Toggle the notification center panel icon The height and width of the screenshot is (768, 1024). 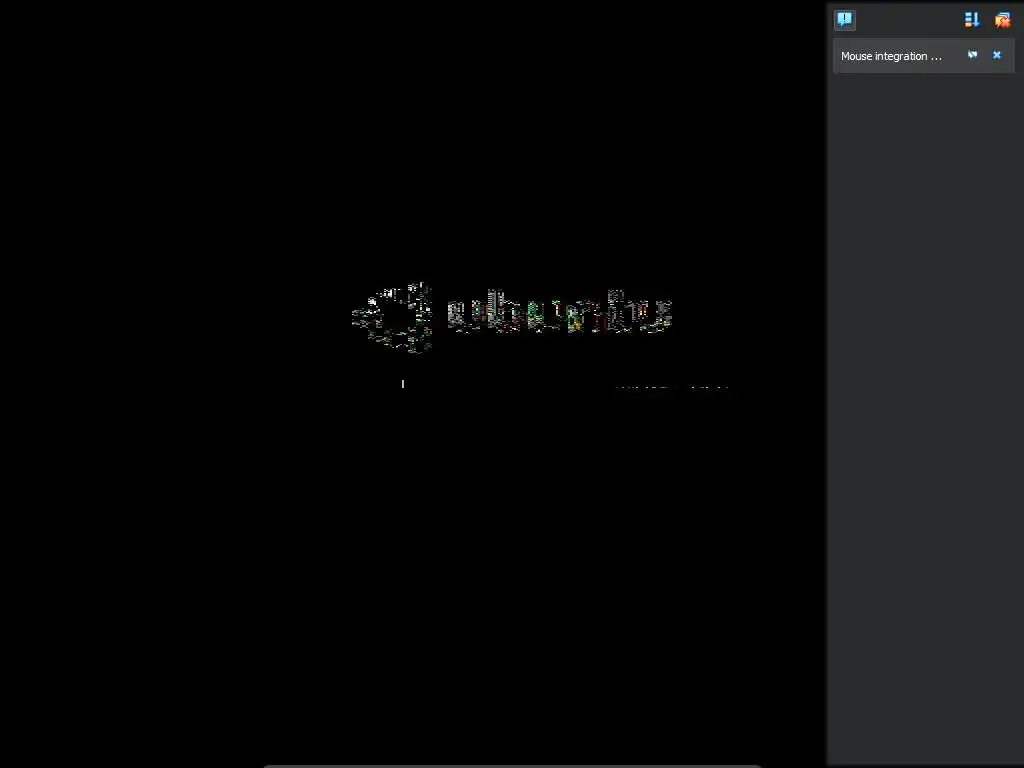tap(844, 20)
